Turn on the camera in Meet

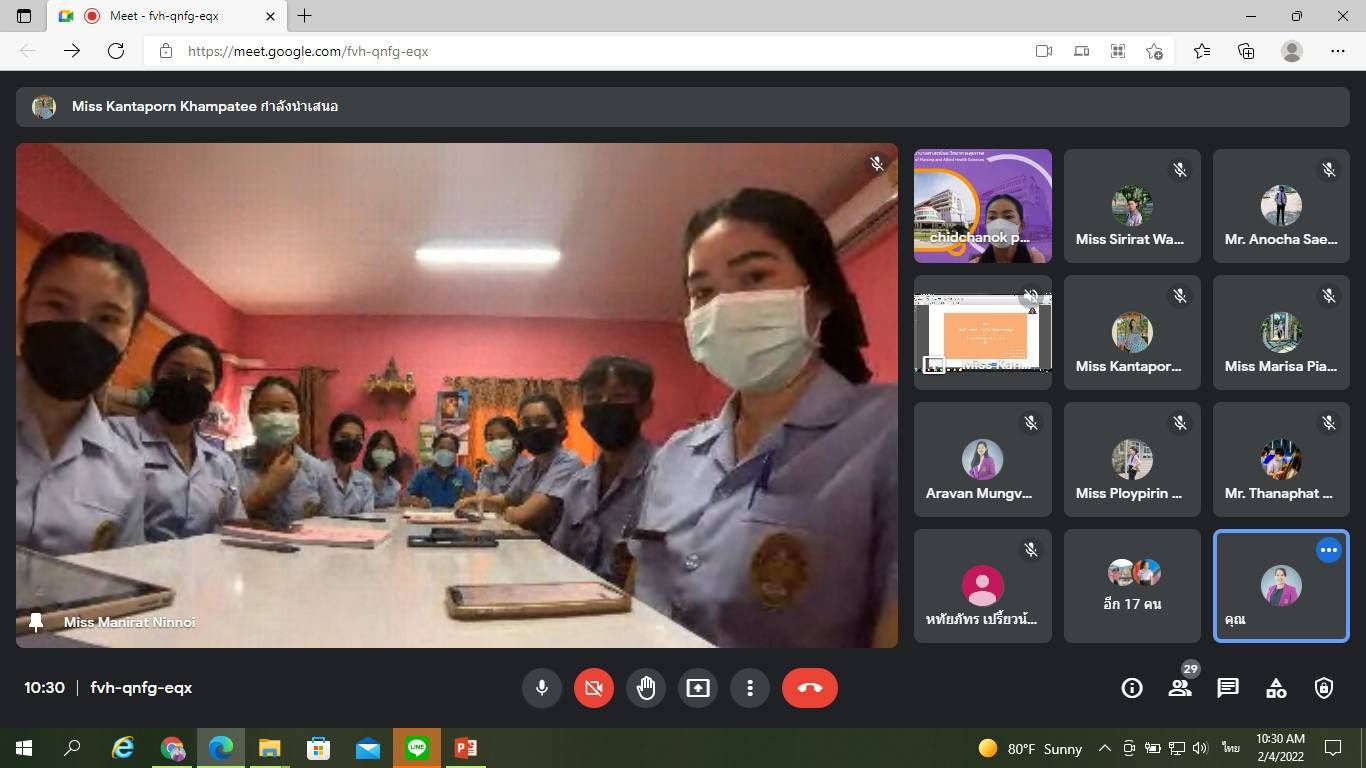point(594,688)
